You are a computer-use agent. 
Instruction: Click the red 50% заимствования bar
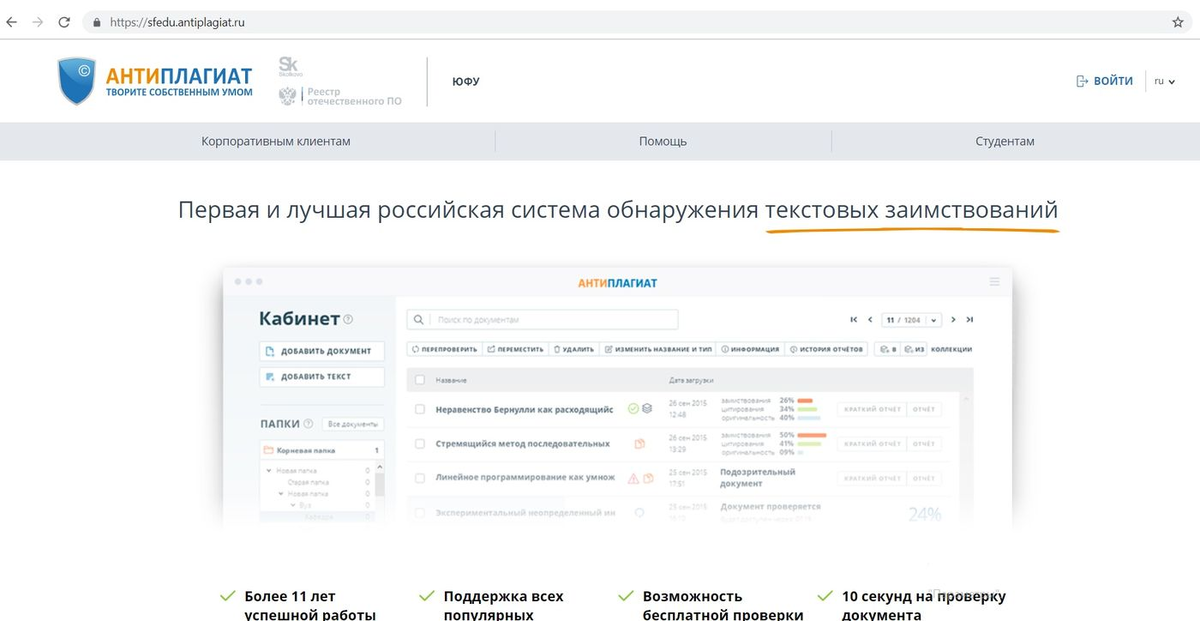[x=811, y=435]
